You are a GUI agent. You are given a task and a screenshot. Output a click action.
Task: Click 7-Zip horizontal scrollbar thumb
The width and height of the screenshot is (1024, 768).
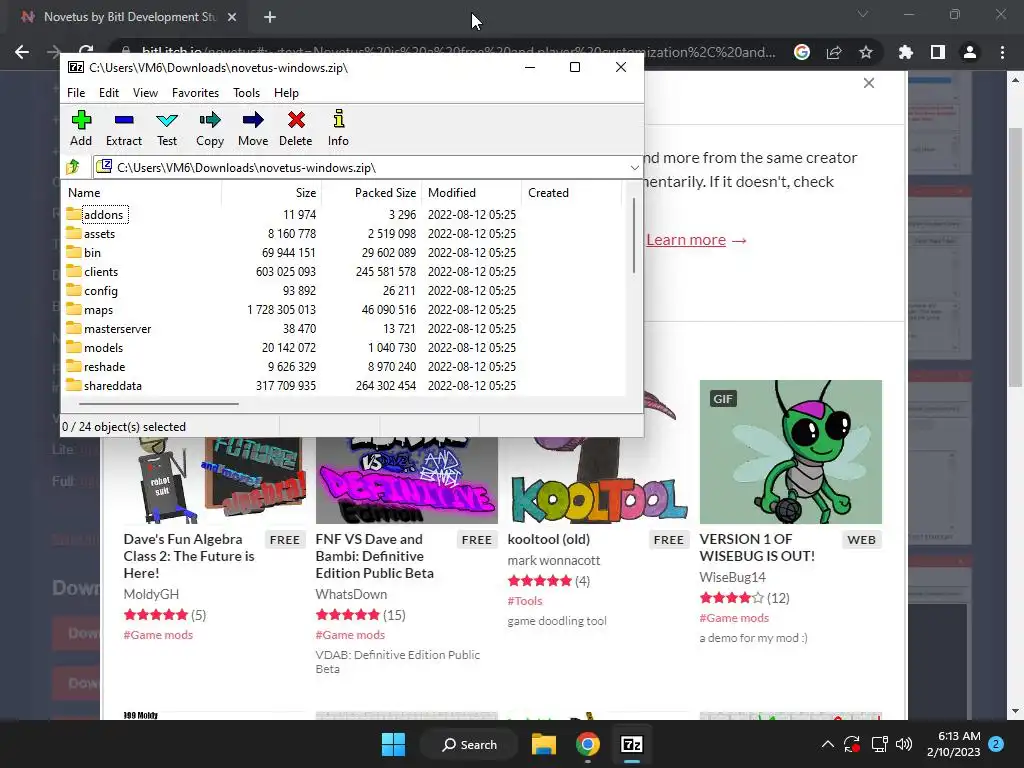click(159, 404)
